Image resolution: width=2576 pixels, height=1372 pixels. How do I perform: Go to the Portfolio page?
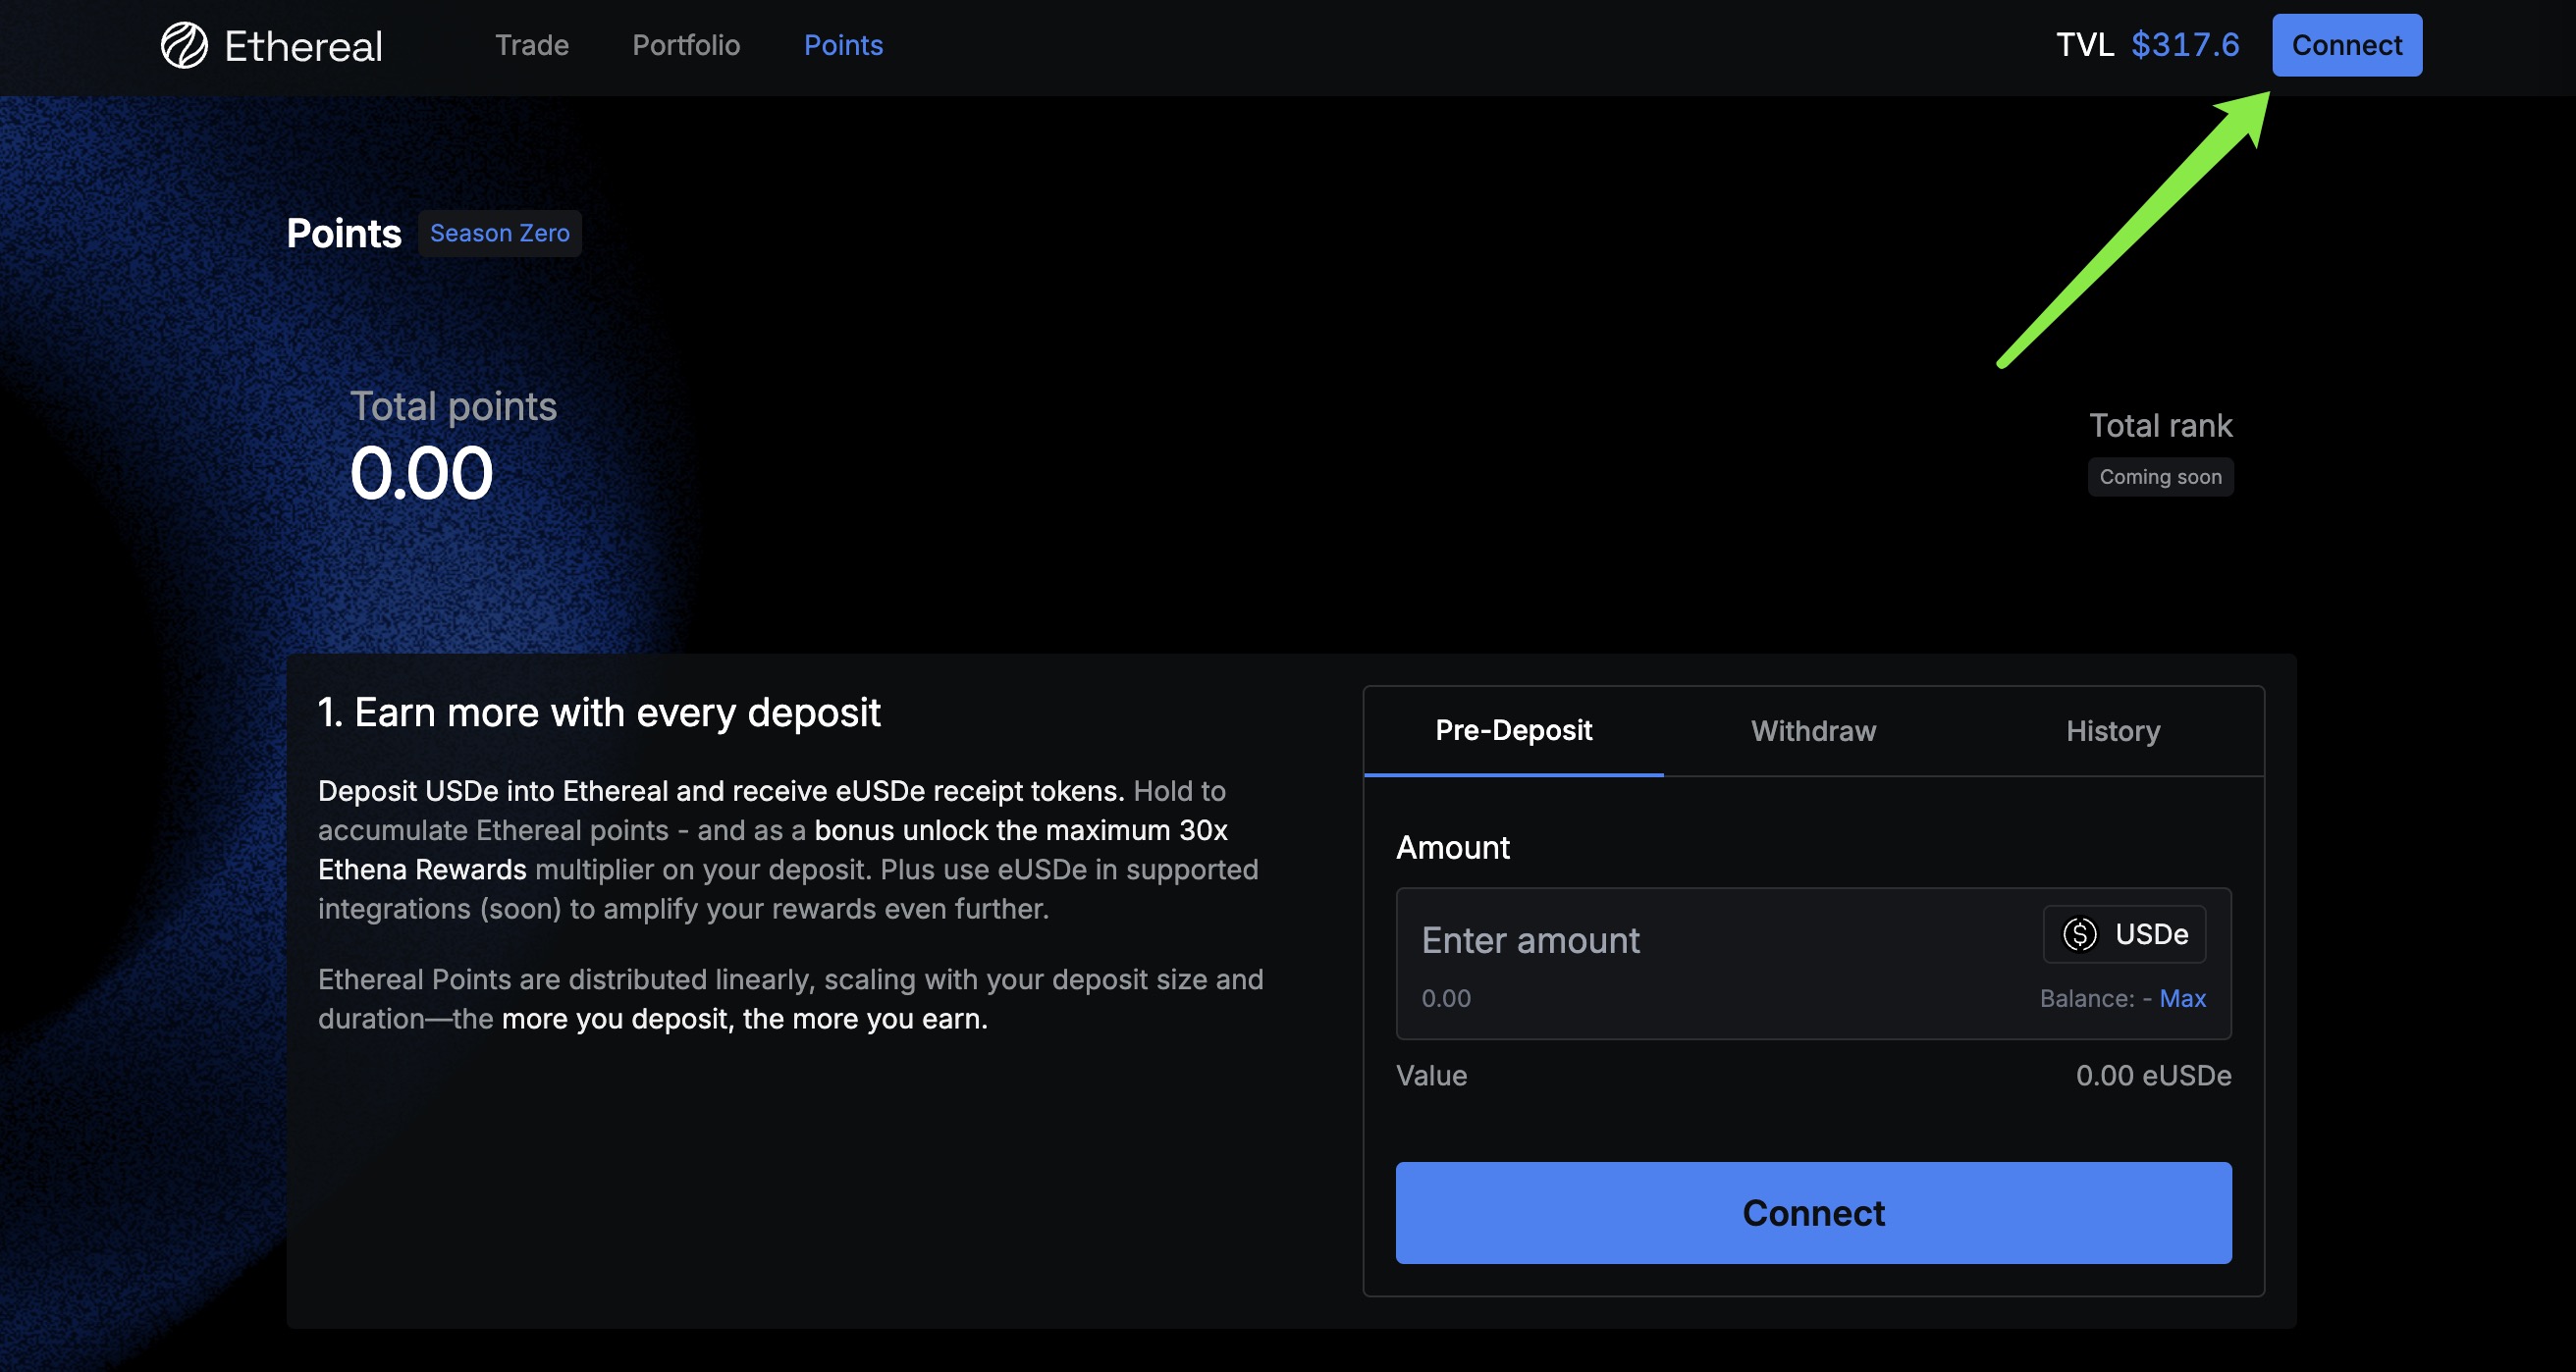point(686,45)
